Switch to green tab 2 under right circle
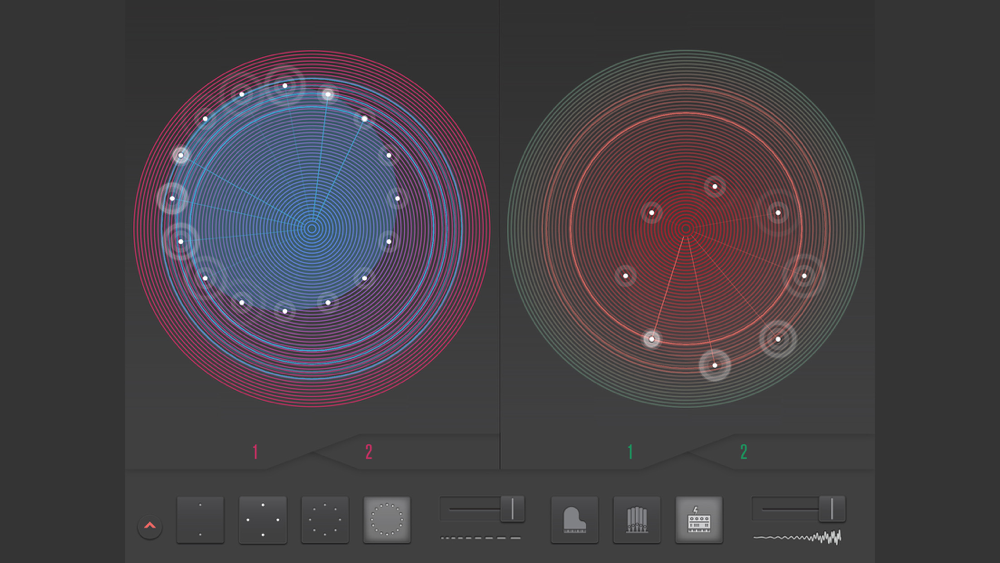The image size is (1000, 563). coord(744,452)
